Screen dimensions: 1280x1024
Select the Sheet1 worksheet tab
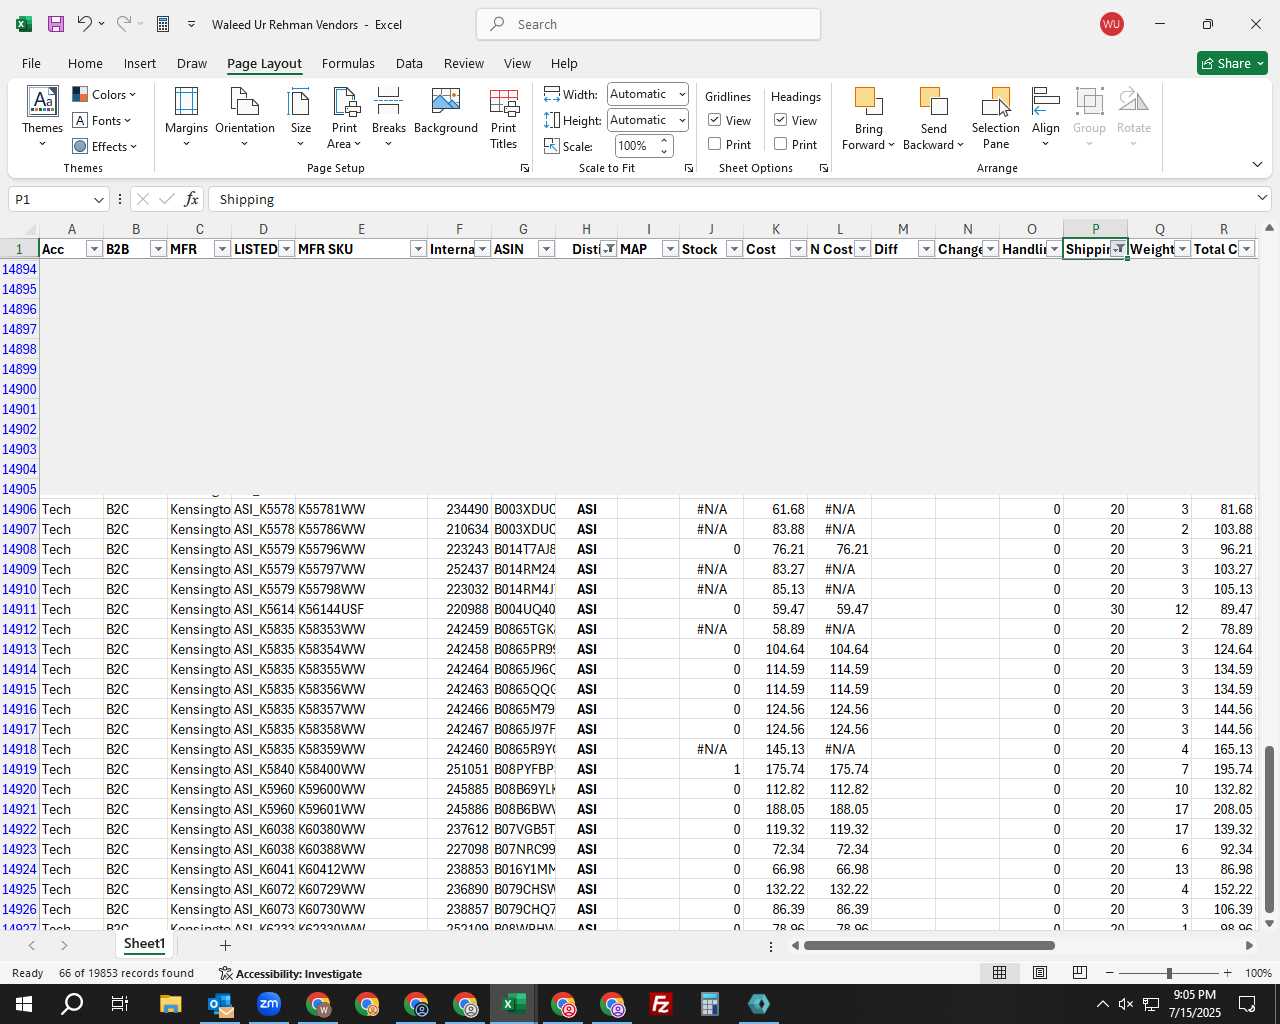click(x=144, y=944)
